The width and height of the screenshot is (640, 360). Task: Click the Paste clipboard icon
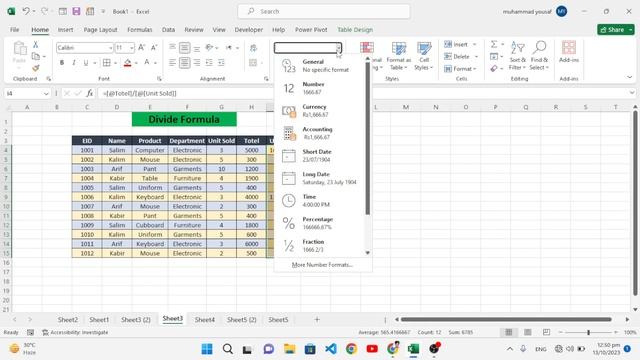pos(20,49)
